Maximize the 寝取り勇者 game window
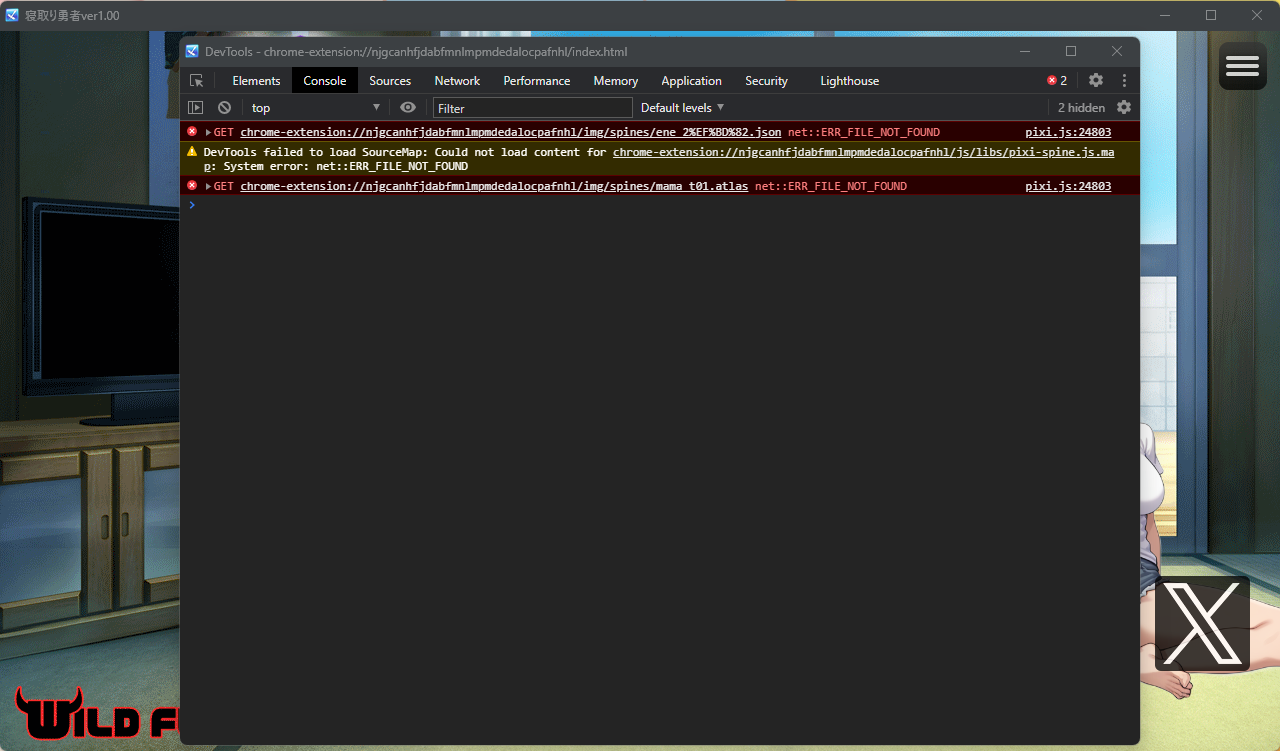Image resolution: width=1280 pixels, height=751 pixels. tap(1211, 15)
